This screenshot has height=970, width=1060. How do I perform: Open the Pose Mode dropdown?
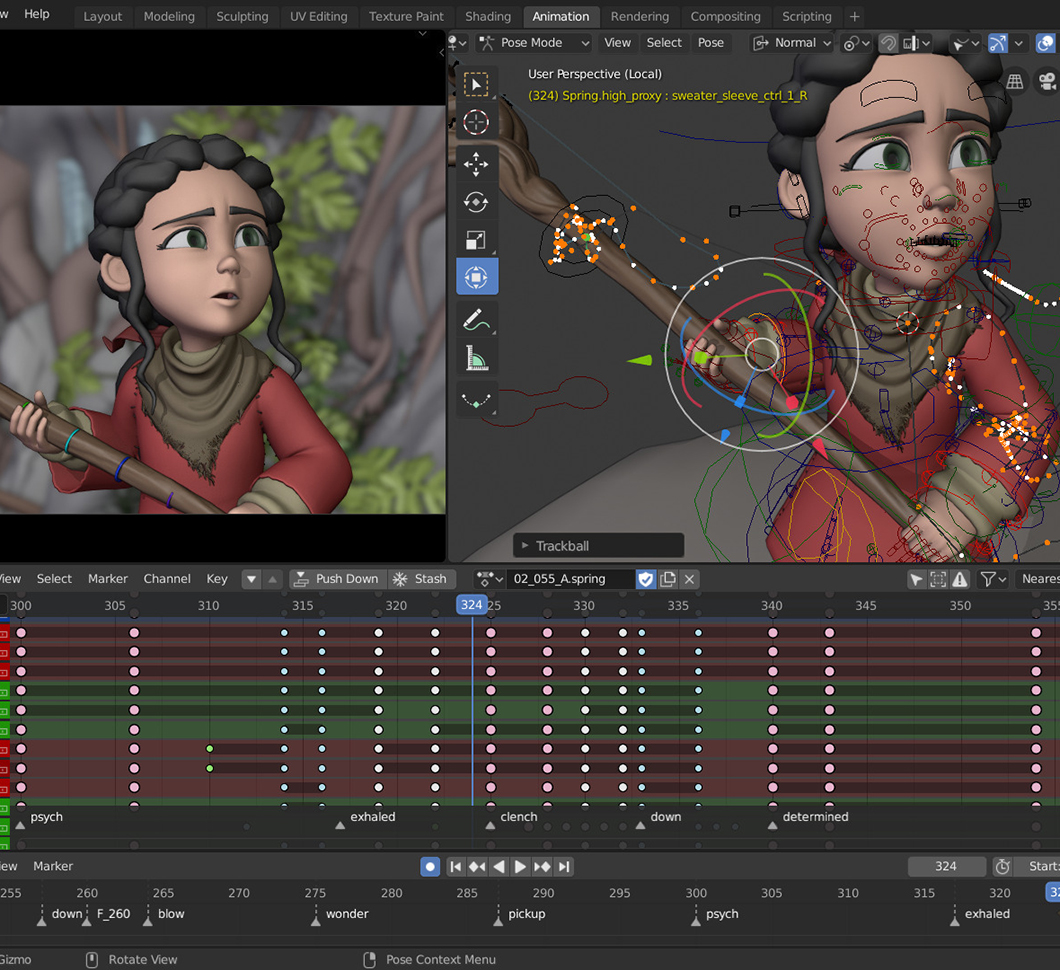click(534, 43)
